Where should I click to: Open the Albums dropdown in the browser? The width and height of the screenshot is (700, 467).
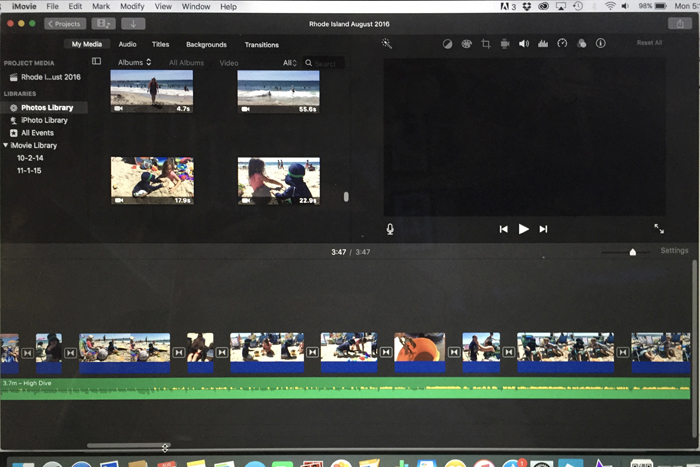pos(134,63)
